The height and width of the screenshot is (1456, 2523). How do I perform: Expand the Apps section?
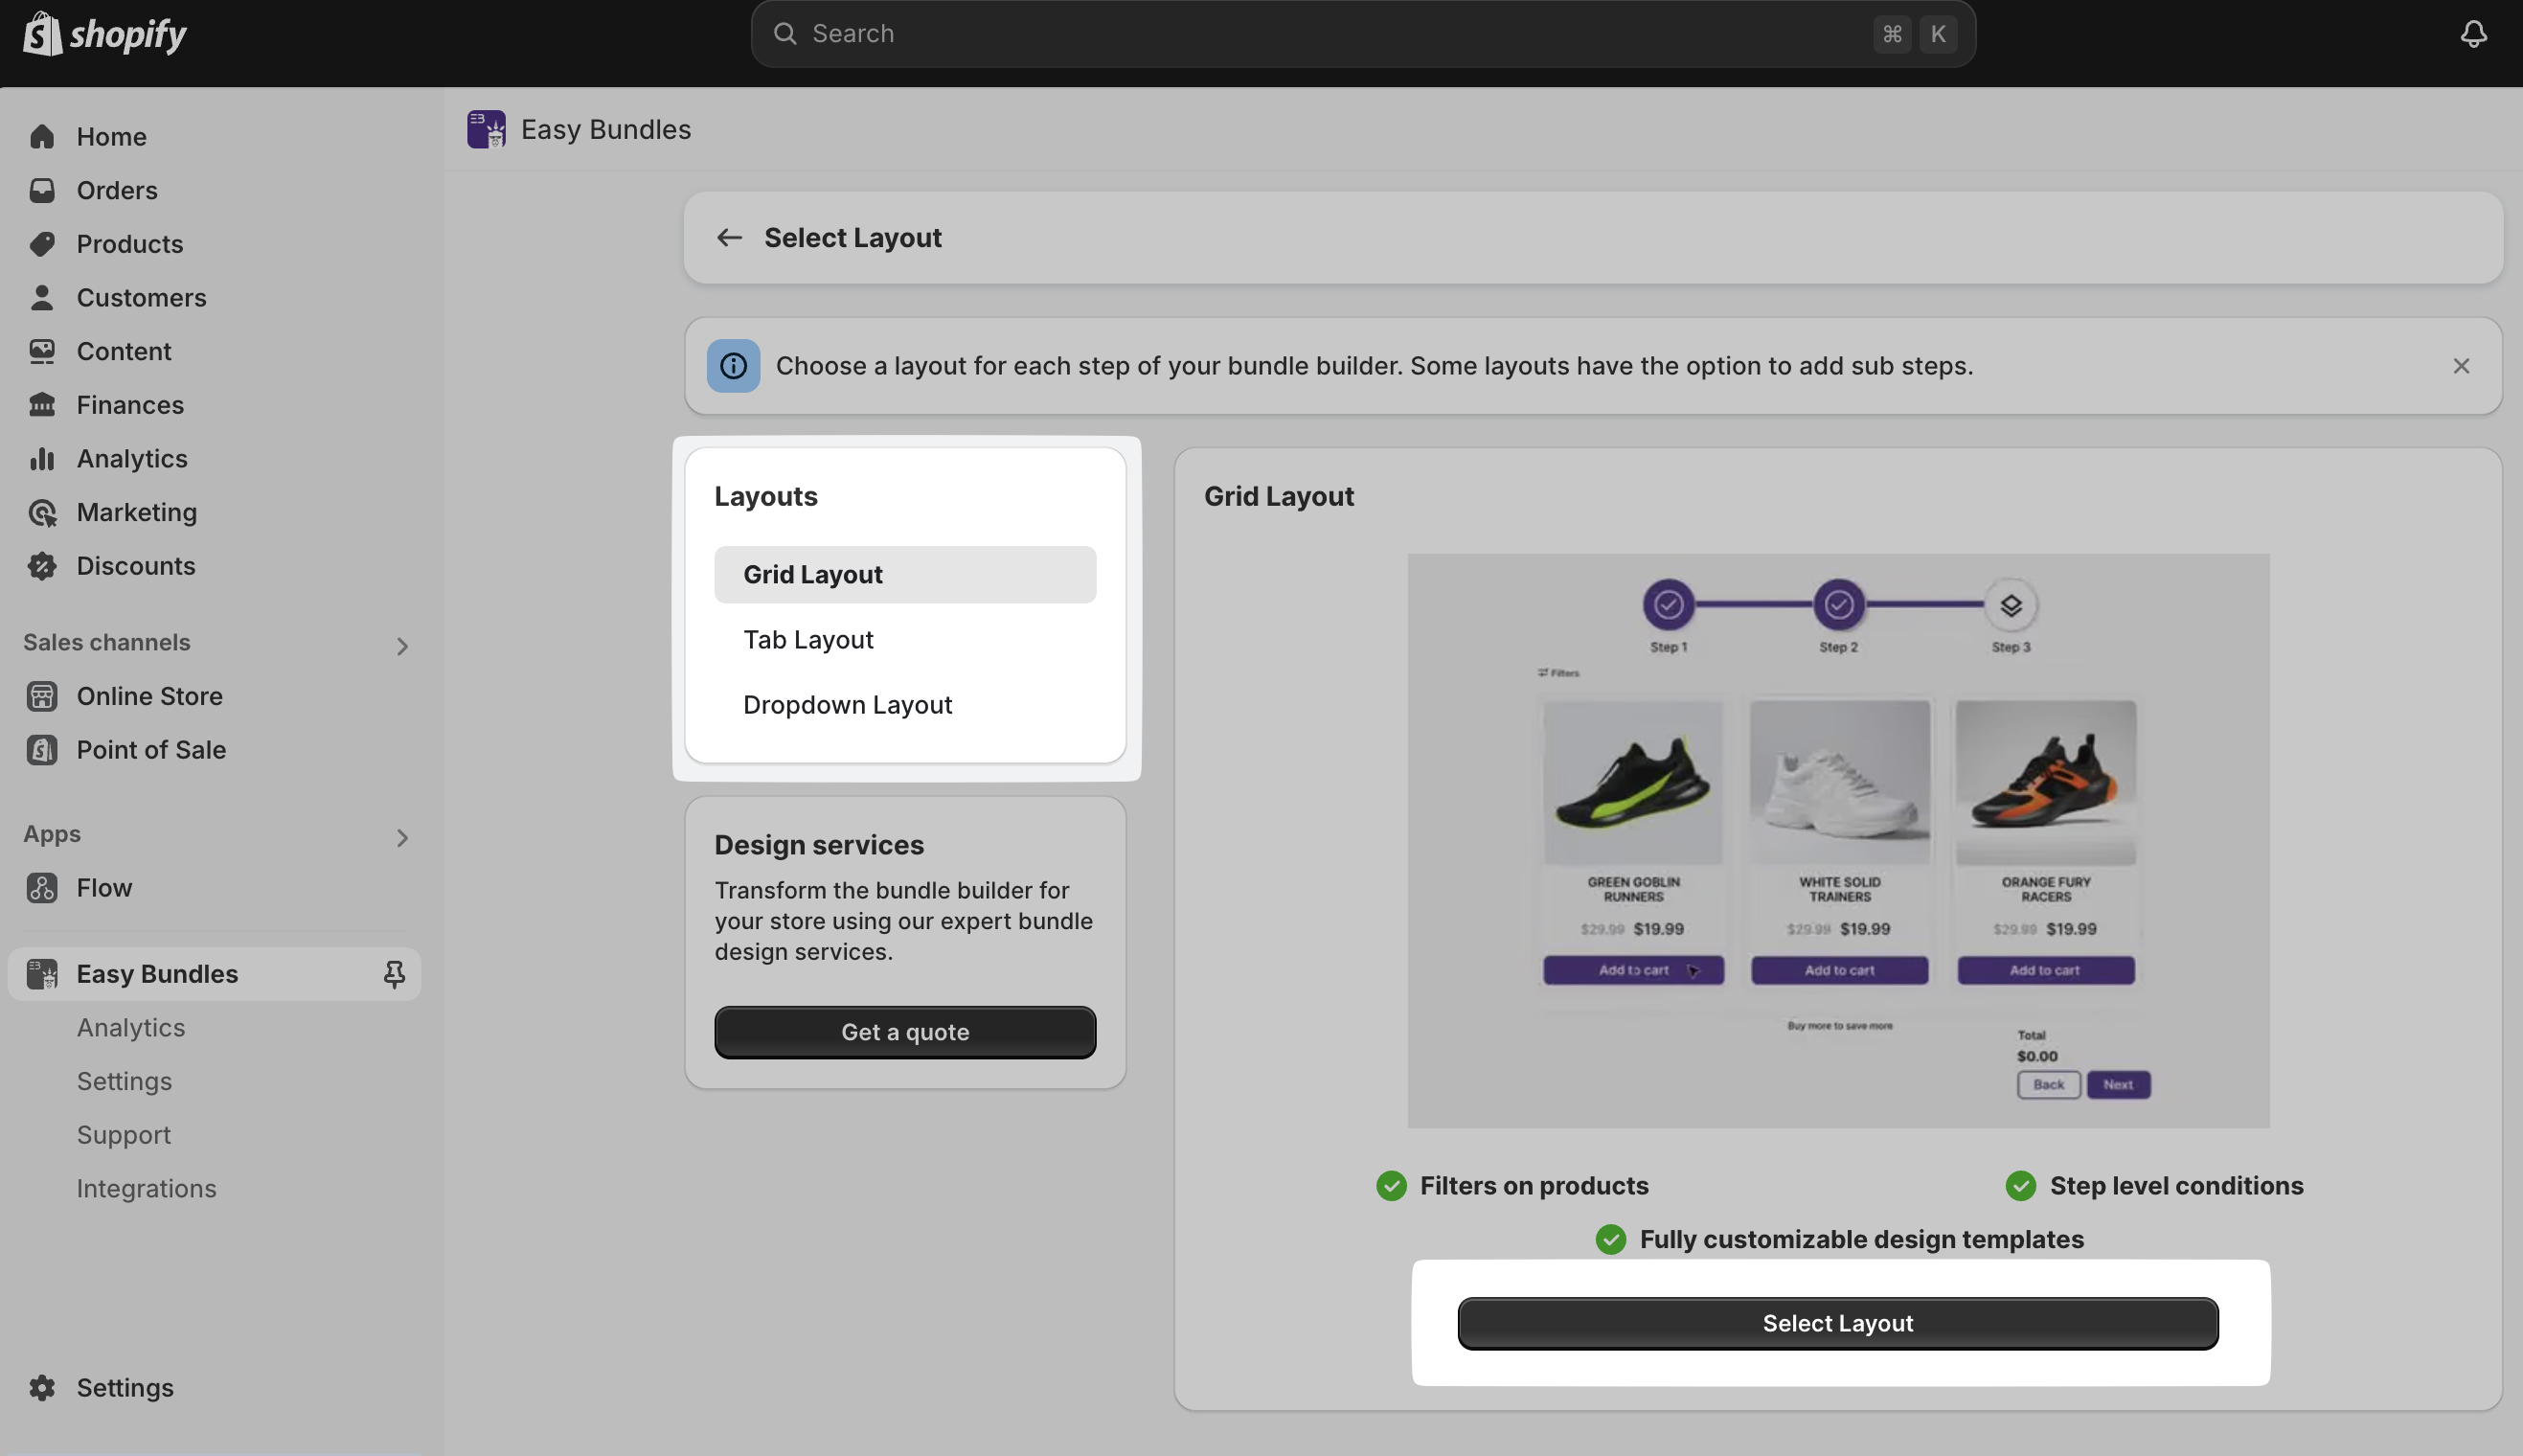point(402,837)
